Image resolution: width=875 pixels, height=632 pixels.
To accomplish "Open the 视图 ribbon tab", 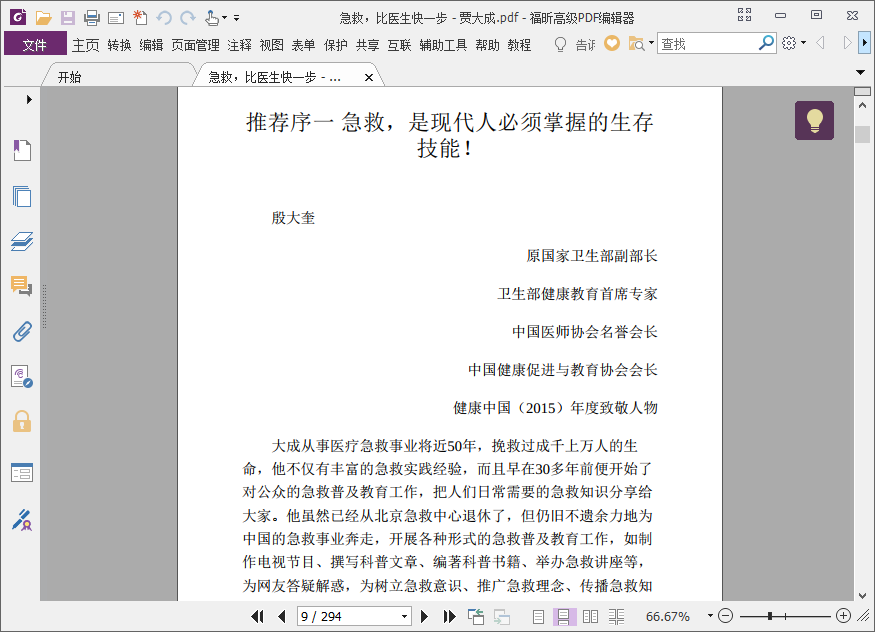I will point(272,45).
